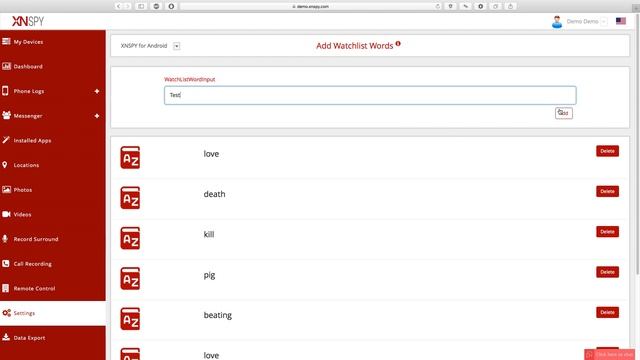The height and width of the screenshot is (360, 640).
Task: Click the My Devices sidebar icon
Action: click(6, 42)
